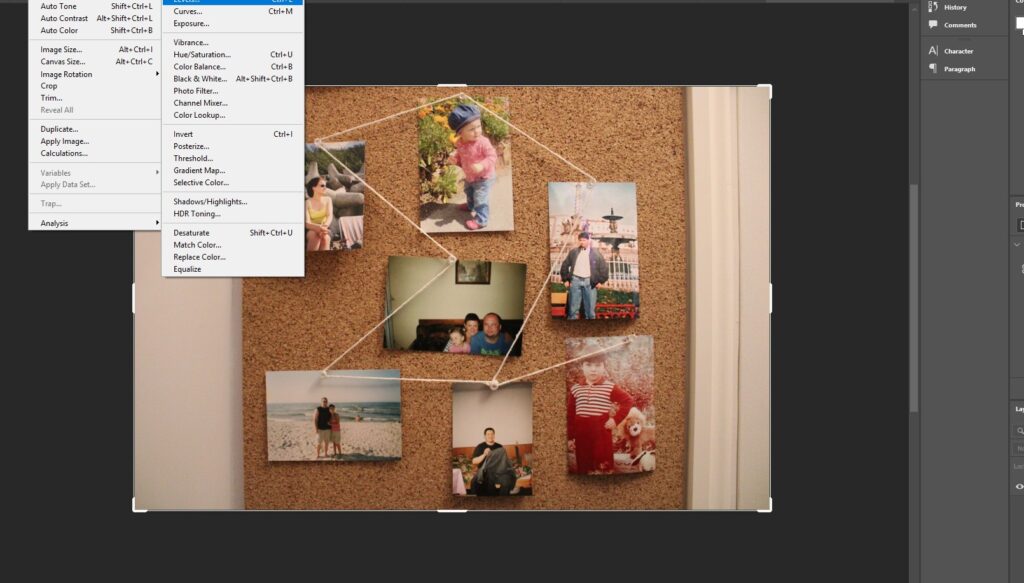The height and width of the screenshot is (583, 1024).
Task: Choose HDR Toning from Adjustments
Action: (232, 213)
